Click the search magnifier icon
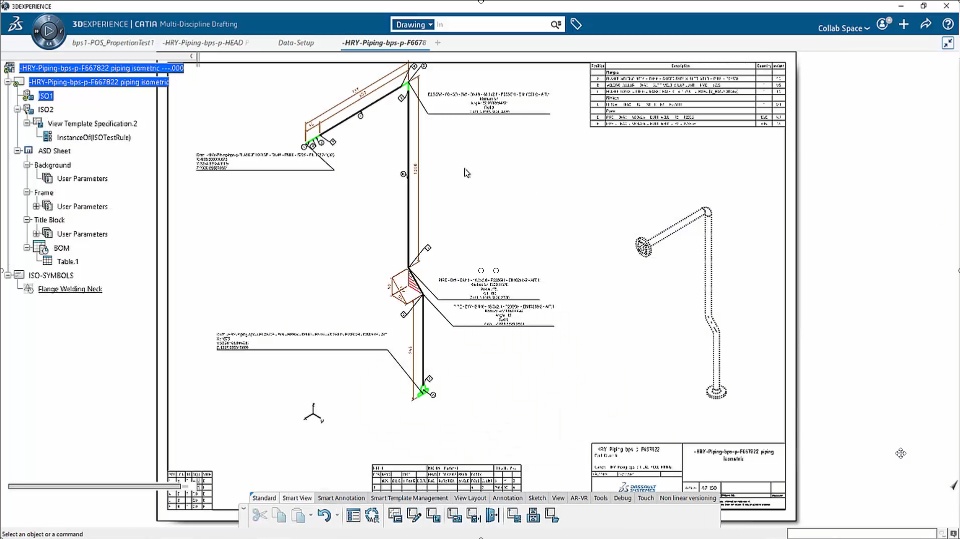Viewport: 960px width, 539px height. pos(555,24)
